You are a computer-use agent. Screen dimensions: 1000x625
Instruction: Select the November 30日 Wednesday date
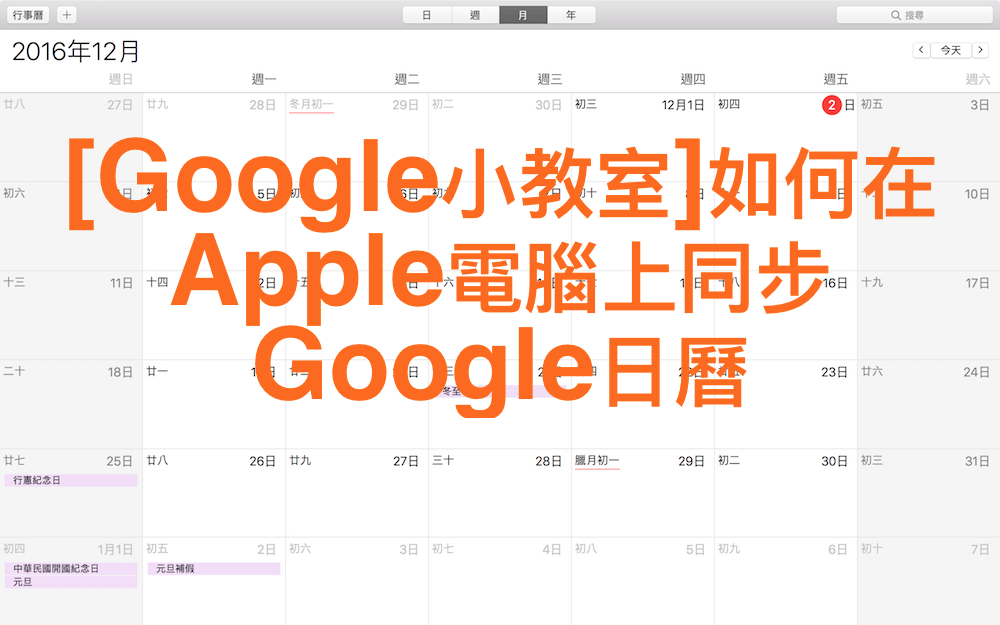[548, 105]
